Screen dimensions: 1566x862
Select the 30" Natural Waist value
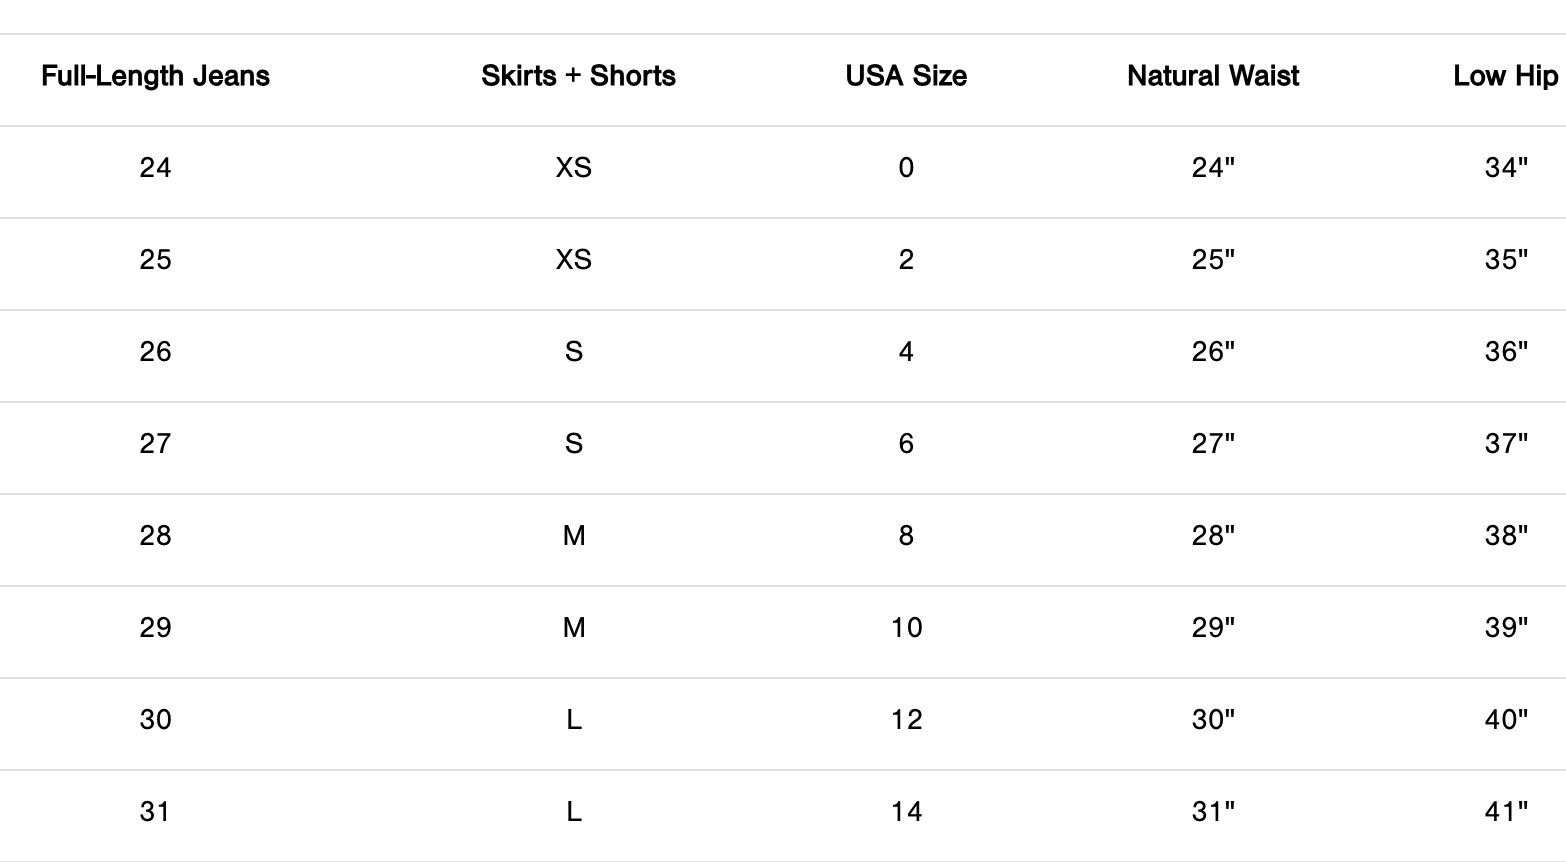[x=1213, y=720]
